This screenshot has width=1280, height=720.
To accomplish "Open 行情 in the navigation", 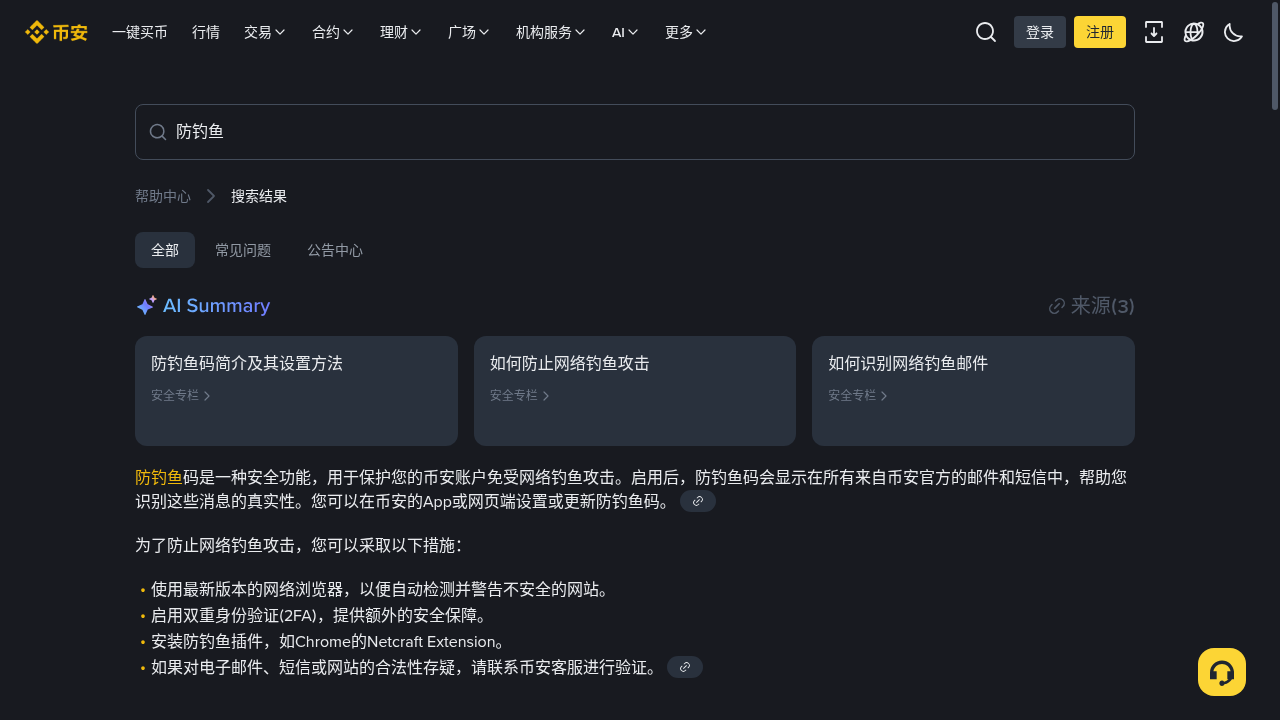I will pos(206,32).
